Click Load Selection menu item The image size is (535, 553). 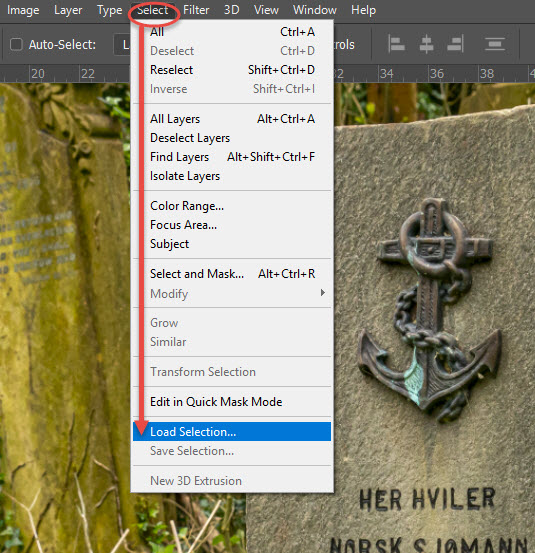coord(232,432)
